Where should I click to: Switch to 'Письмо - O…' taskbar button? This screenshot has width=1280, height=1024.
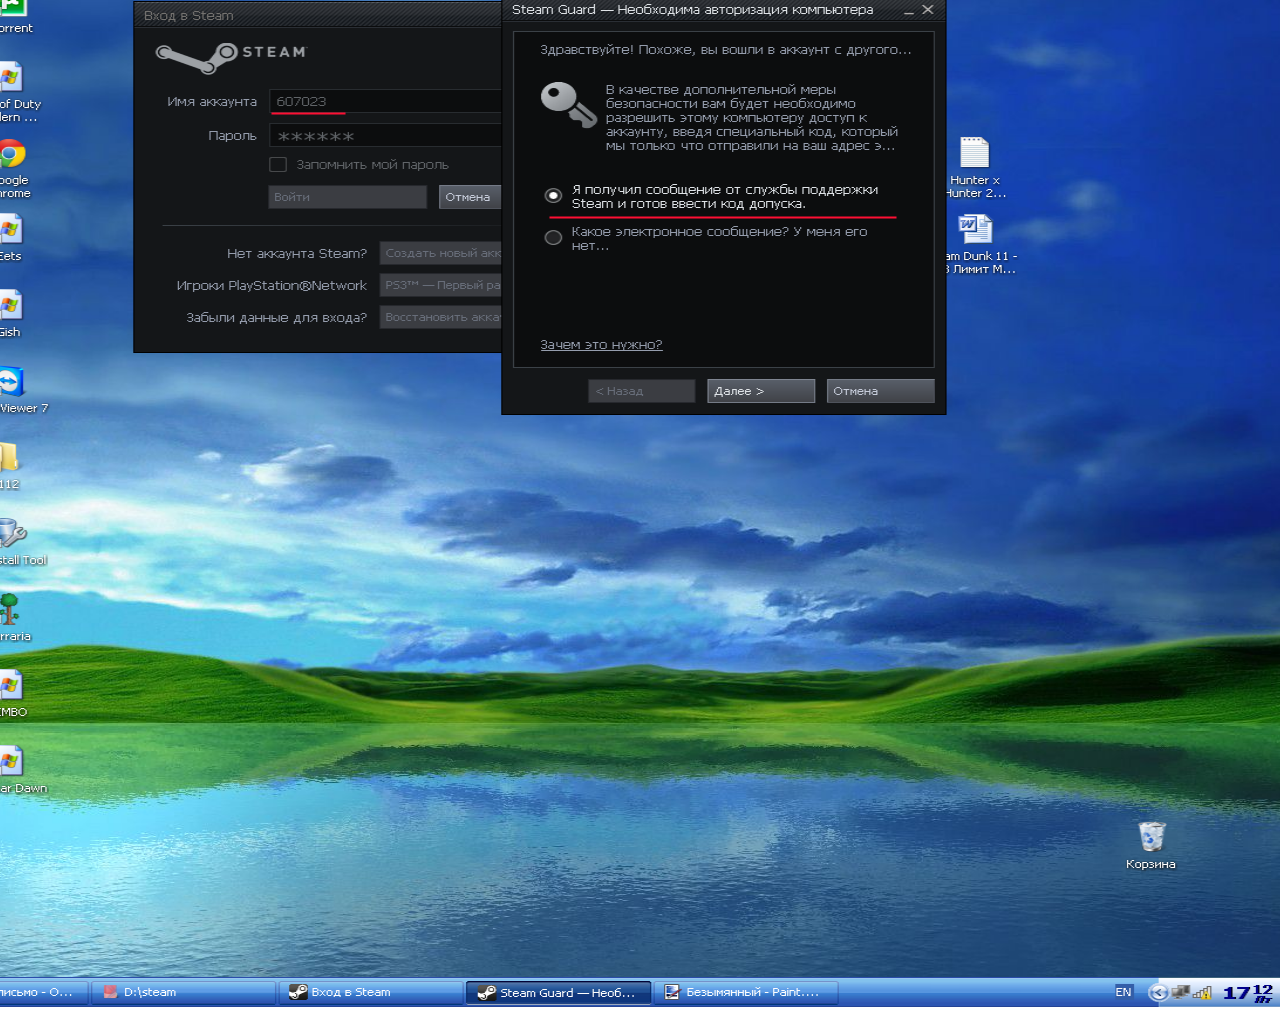(x=42, y=992)
